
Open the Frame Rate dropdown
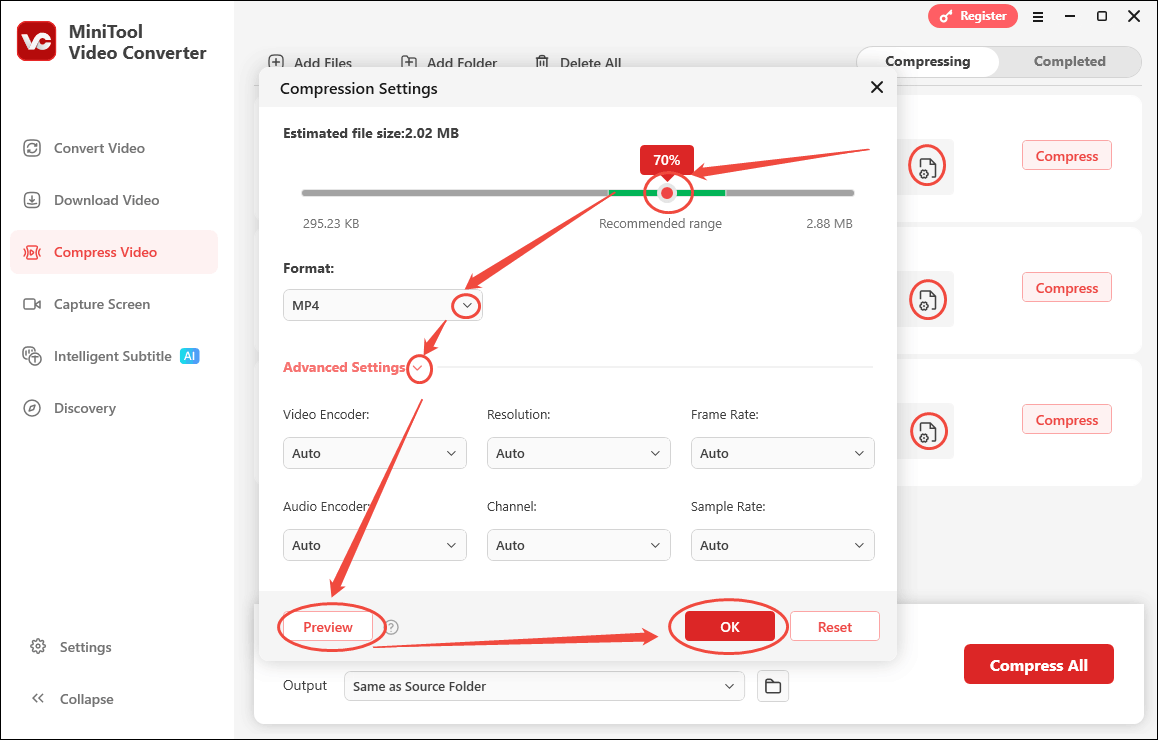[x=782, y=453]
